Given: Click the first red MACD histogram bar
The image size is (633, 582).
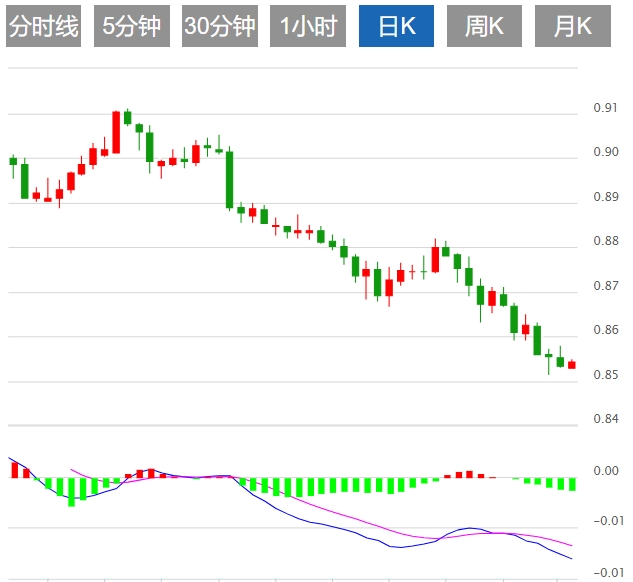Looking at the screenshot, I should pyautogui.click(x=15, y=470).
